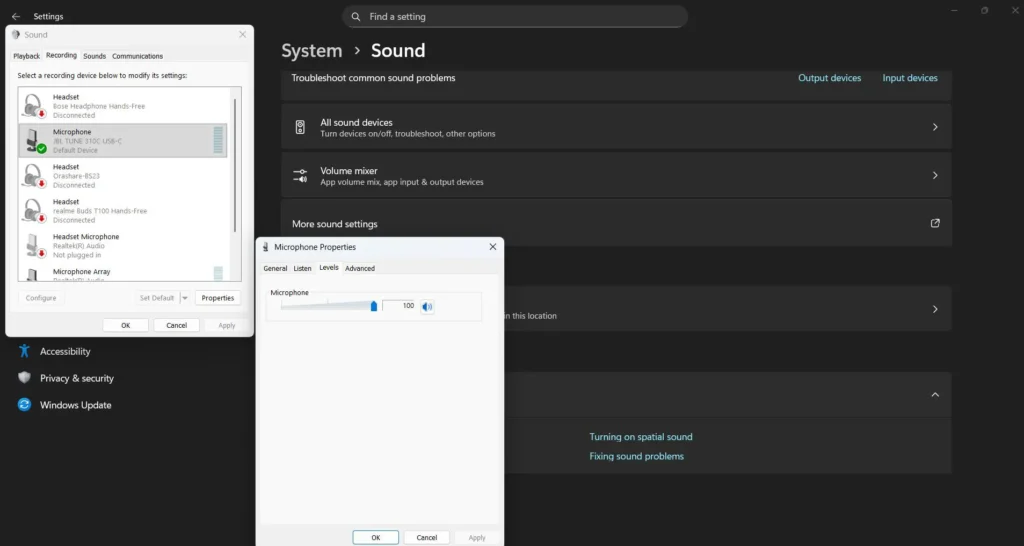The height and width of the screenshot is (546, 1024).
Task: Mute microphone via speaker button in Levels
Action: (427, 306)
